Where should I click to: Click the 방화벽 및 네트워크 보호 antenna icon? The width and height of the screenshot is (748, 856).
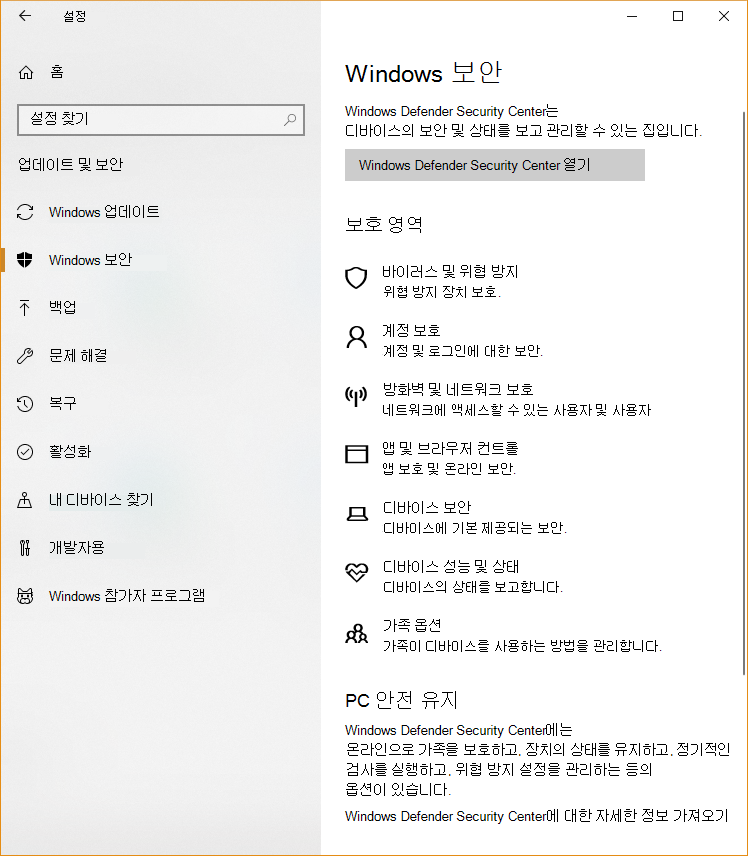(356, 396)
